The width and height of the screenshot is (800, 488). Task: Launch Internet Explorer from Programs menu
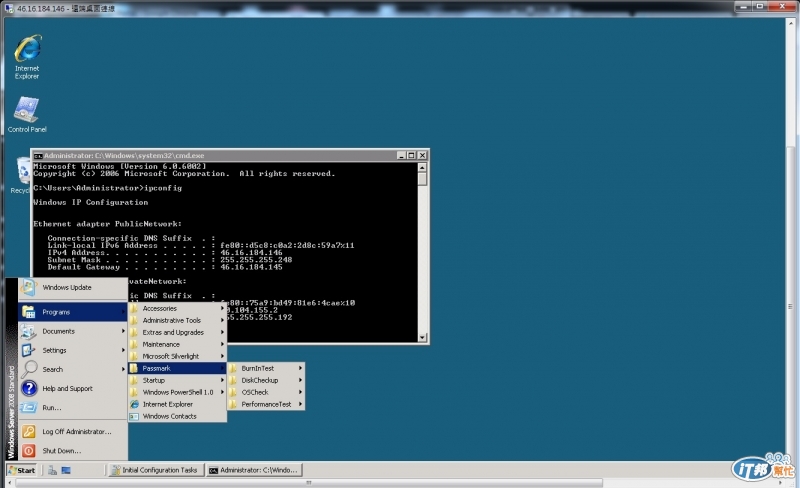pos(177,404)
